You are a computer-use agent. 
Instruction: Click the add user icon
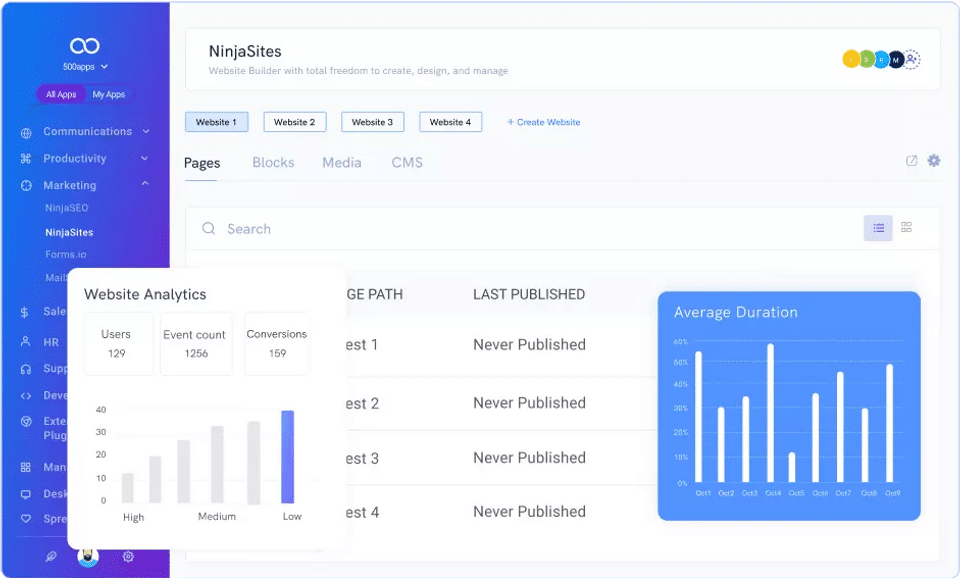pos(912,59)
